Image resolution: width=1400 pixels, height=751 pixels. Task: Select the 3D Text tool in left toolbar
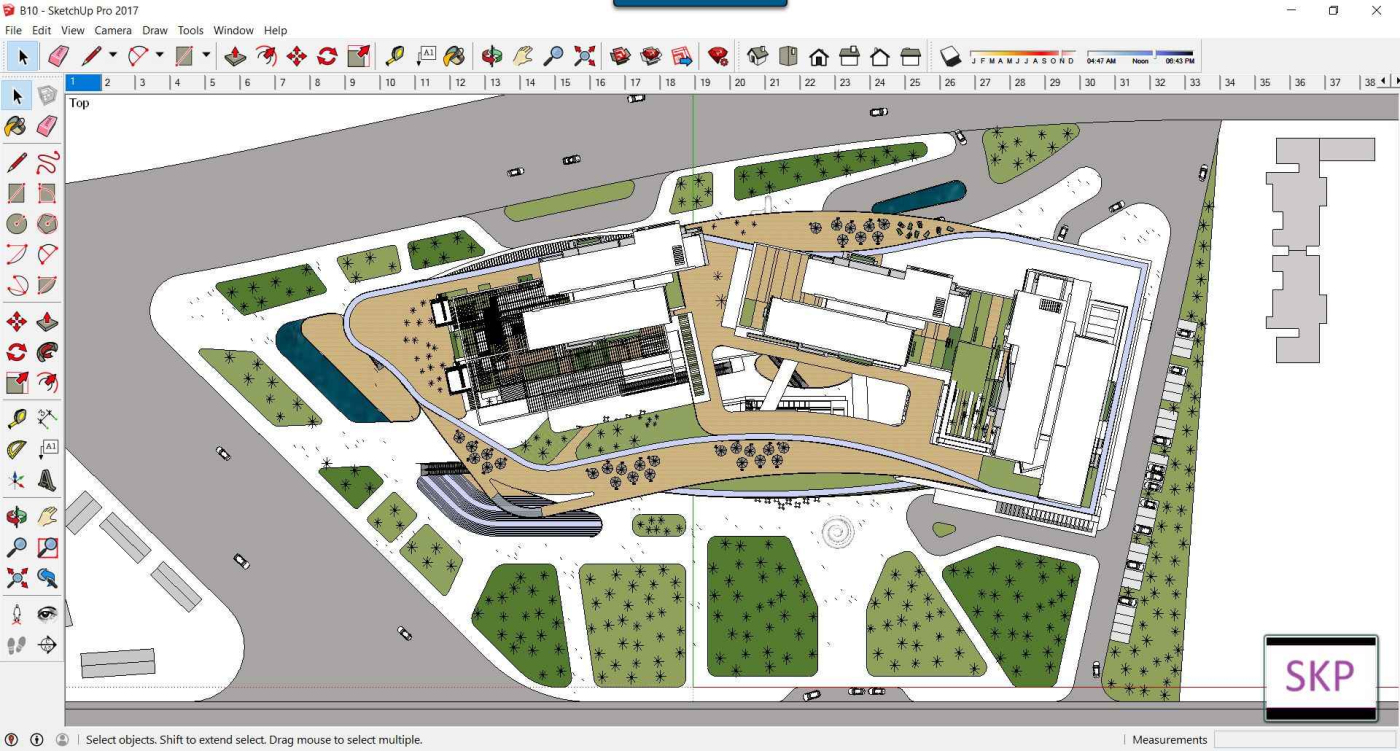tap(47, 481)
